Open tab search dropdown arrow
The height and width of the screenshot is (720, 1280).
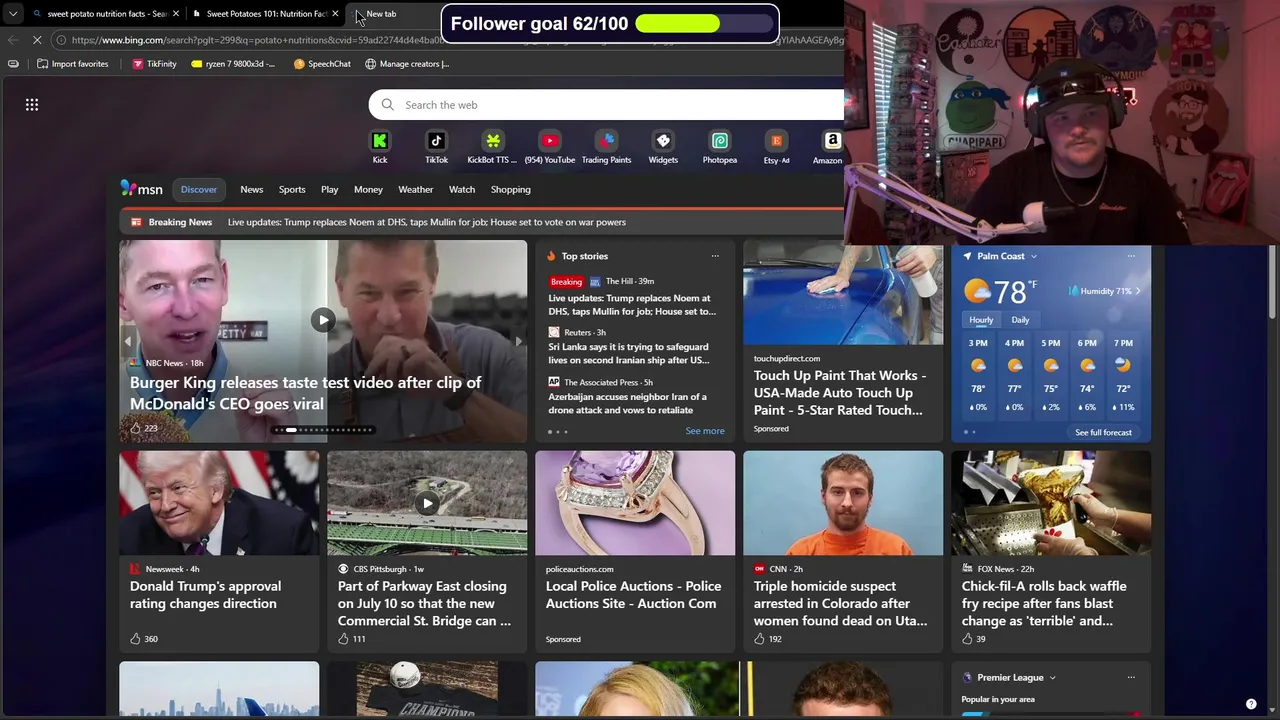click(x=13, y=14)
